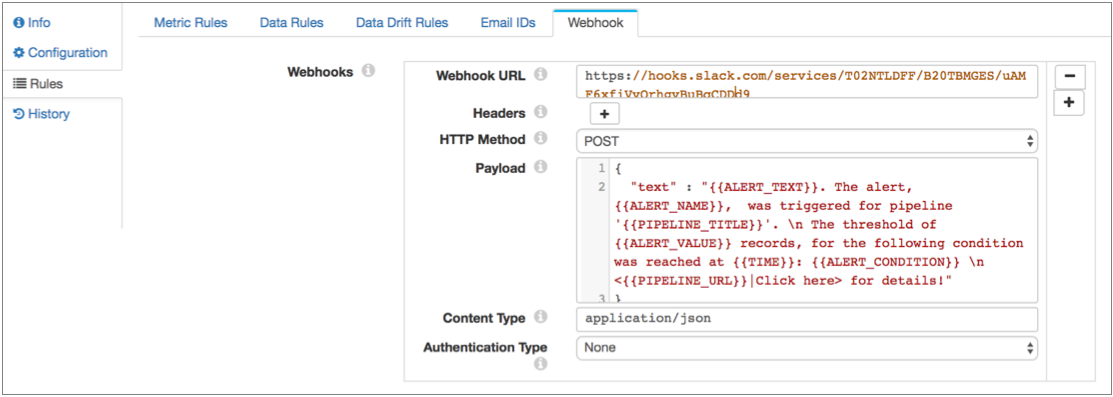Add a header with the plus button
The height and width of the screenshot is (397, 1113).
pyautogui.click(x=605, y=114)
